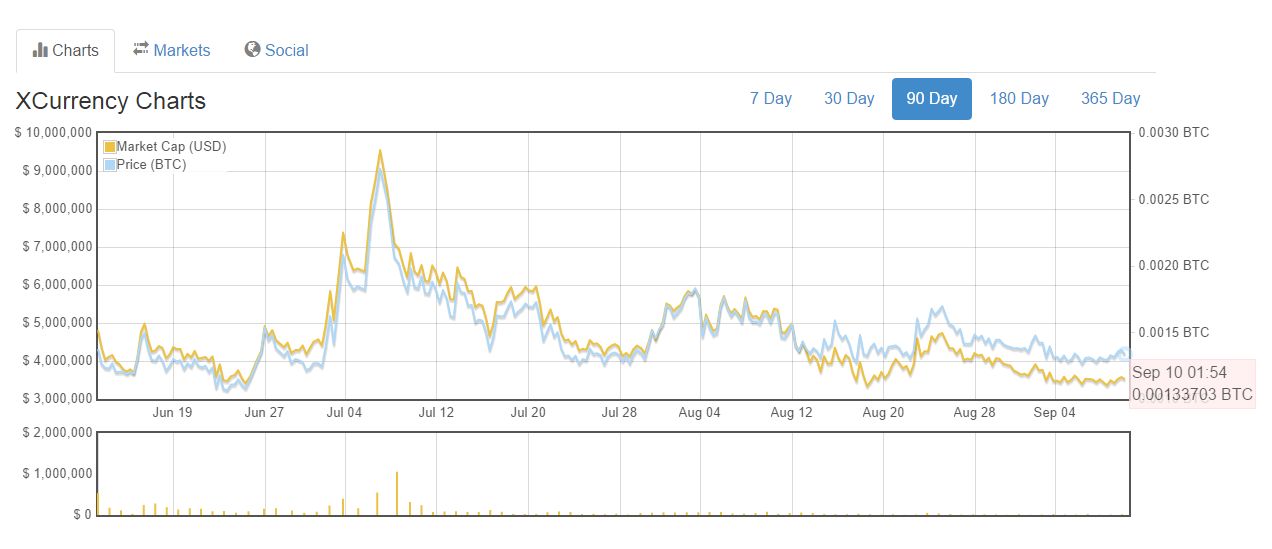
Task: Click the $ 5,000,000 axis label
Action: tap(58, 322)
